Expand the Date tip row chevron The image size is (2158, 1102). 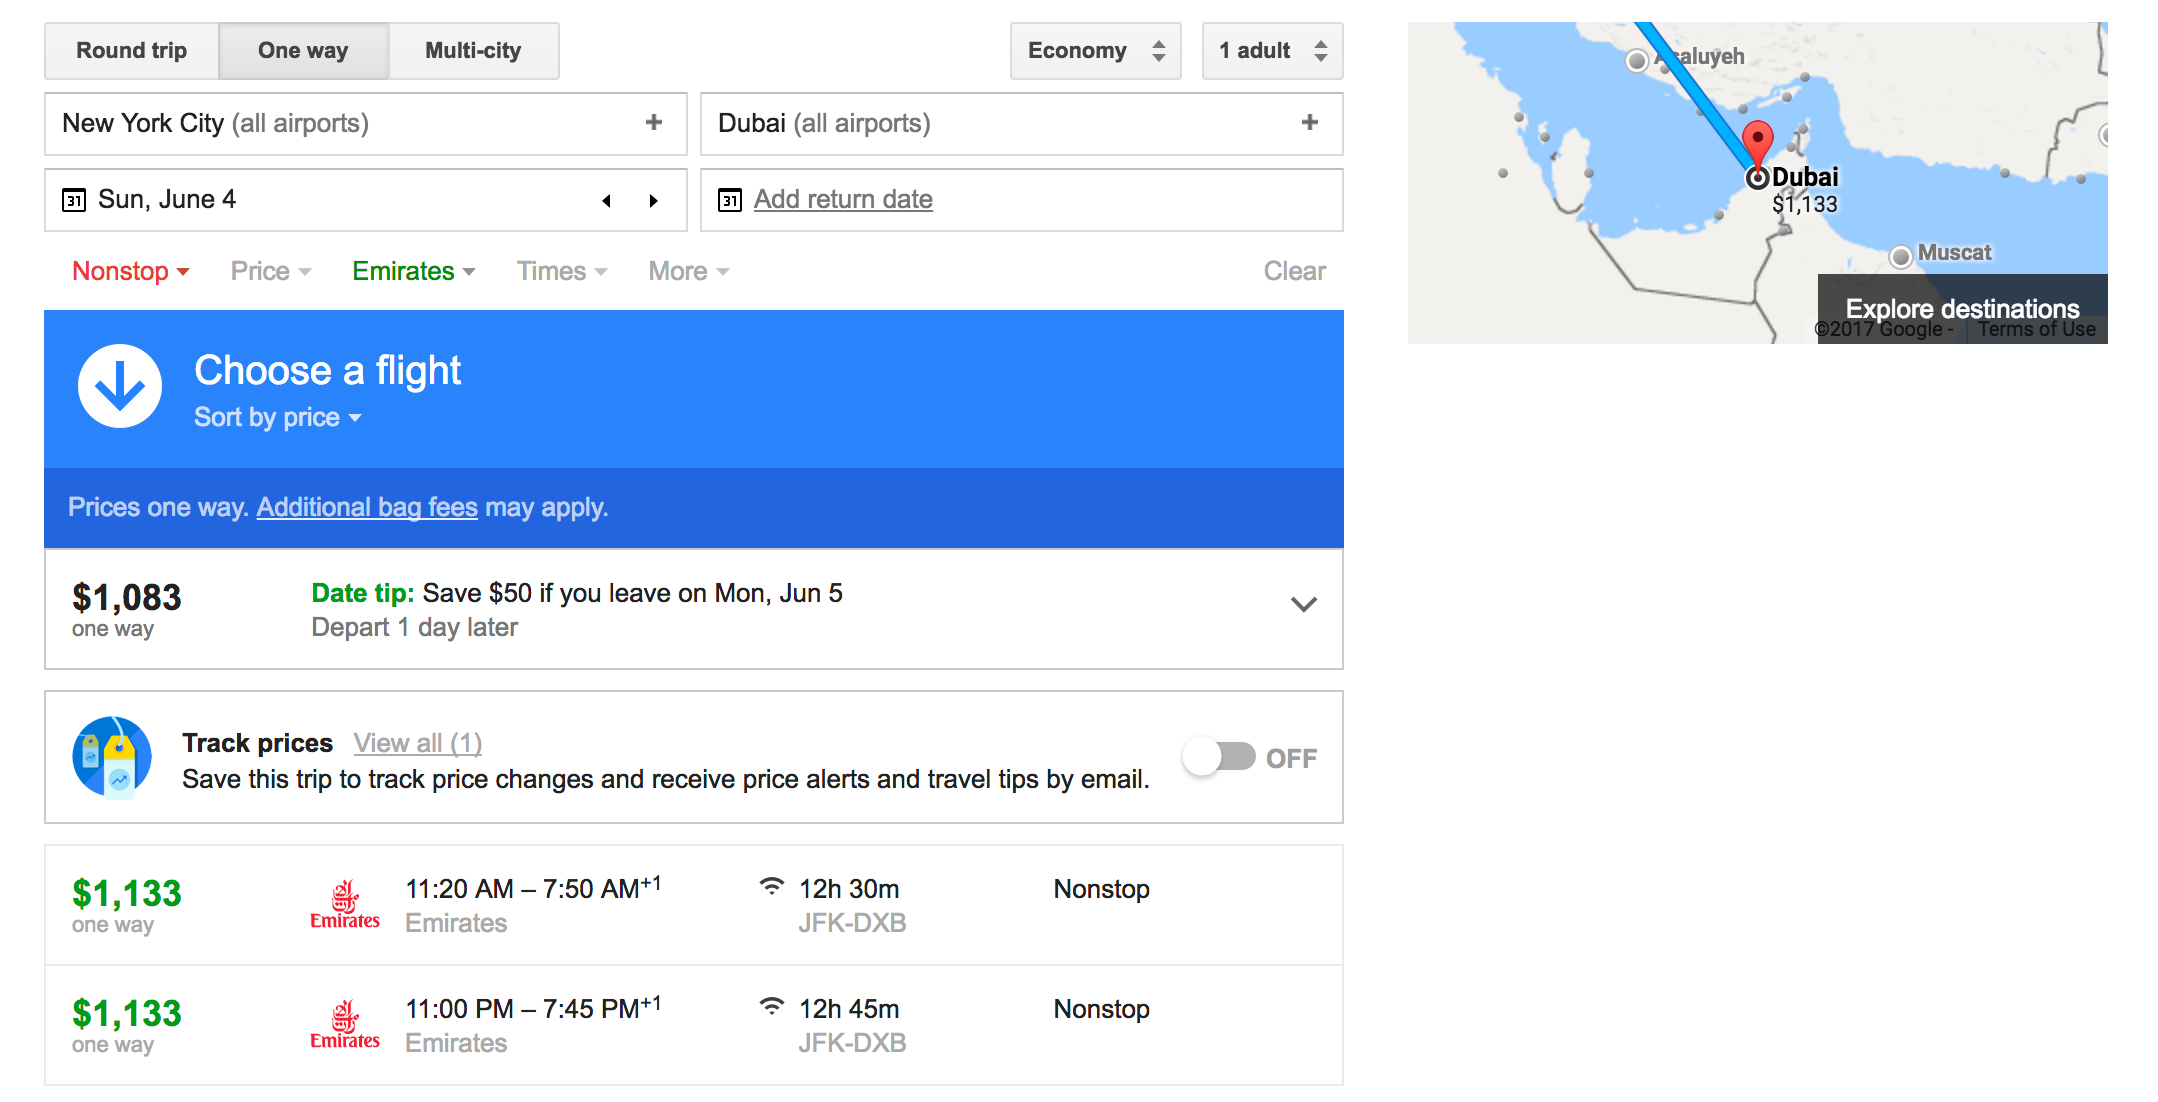pyautogui.click(x=1303, y=604)
